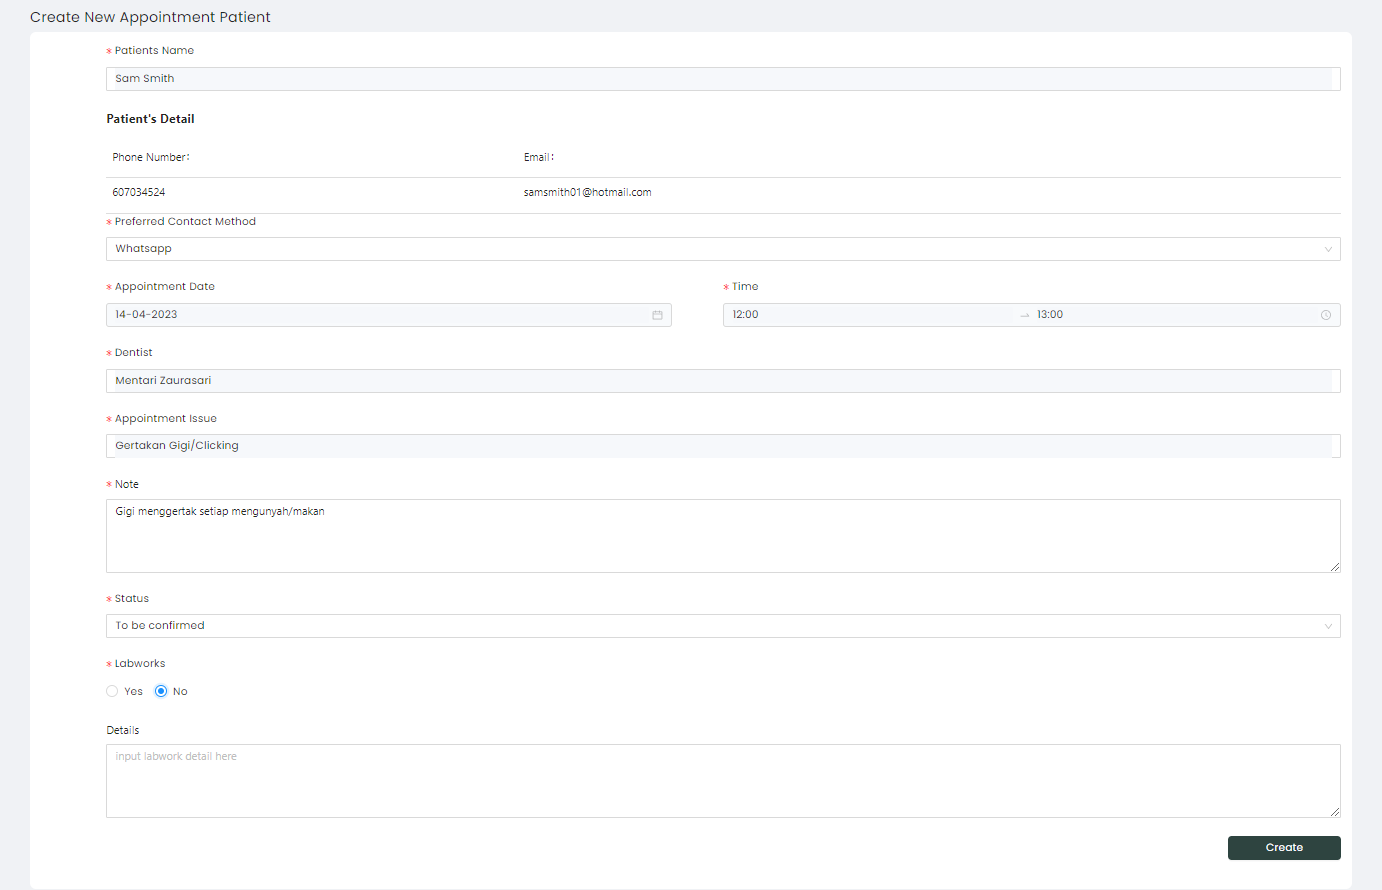The height and width of the screenshot is (890, 1382).
Task: Click into the Note text area
Action: click(x=723, y=536)
